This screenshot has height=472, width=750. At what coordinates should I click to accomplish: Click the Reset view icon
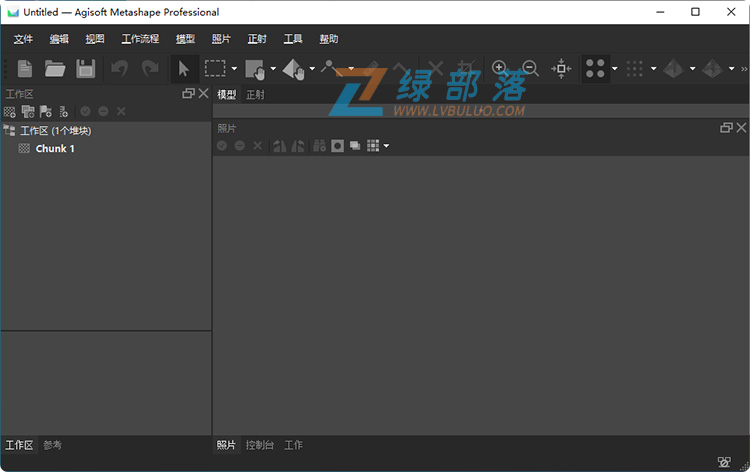pyautogui.click(x=561, y=68)
